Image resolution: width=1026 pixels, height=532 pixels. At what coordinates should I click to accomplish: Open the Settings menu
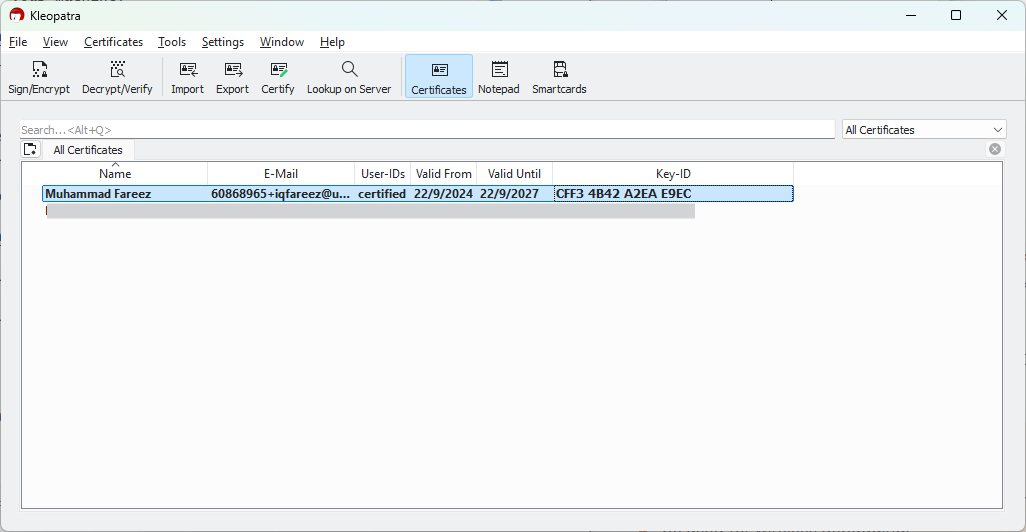click(222, 42)
